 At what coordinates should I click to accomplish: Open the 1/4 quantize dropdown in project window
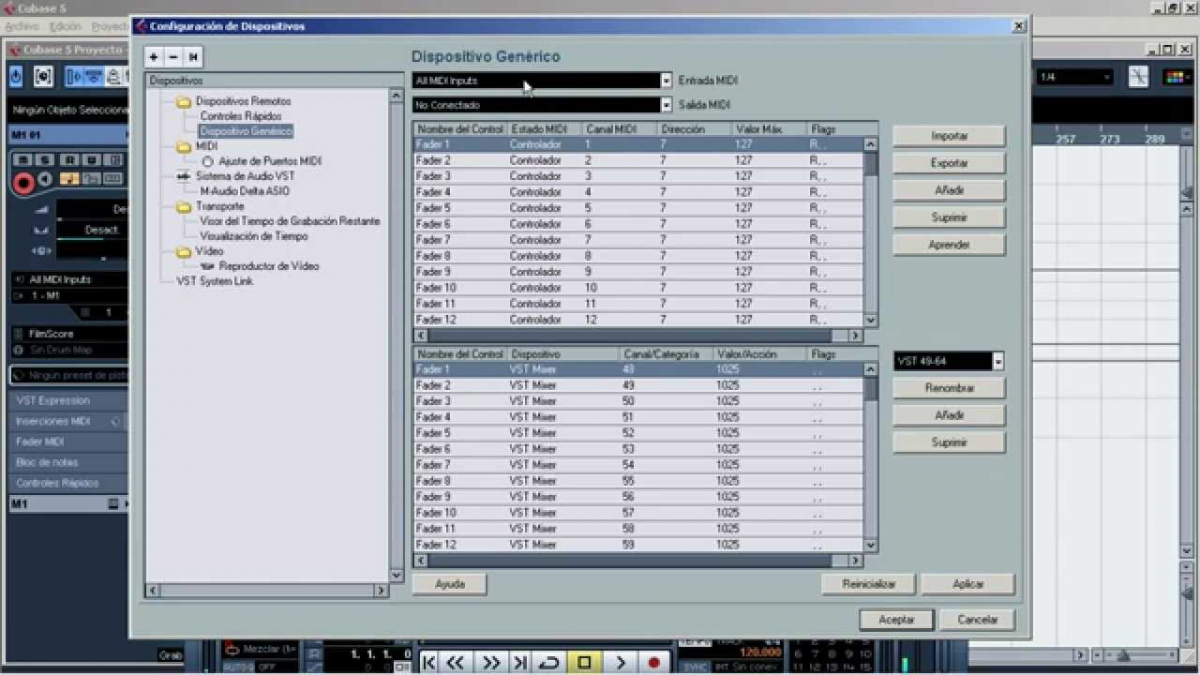[x=1075, y=77]
